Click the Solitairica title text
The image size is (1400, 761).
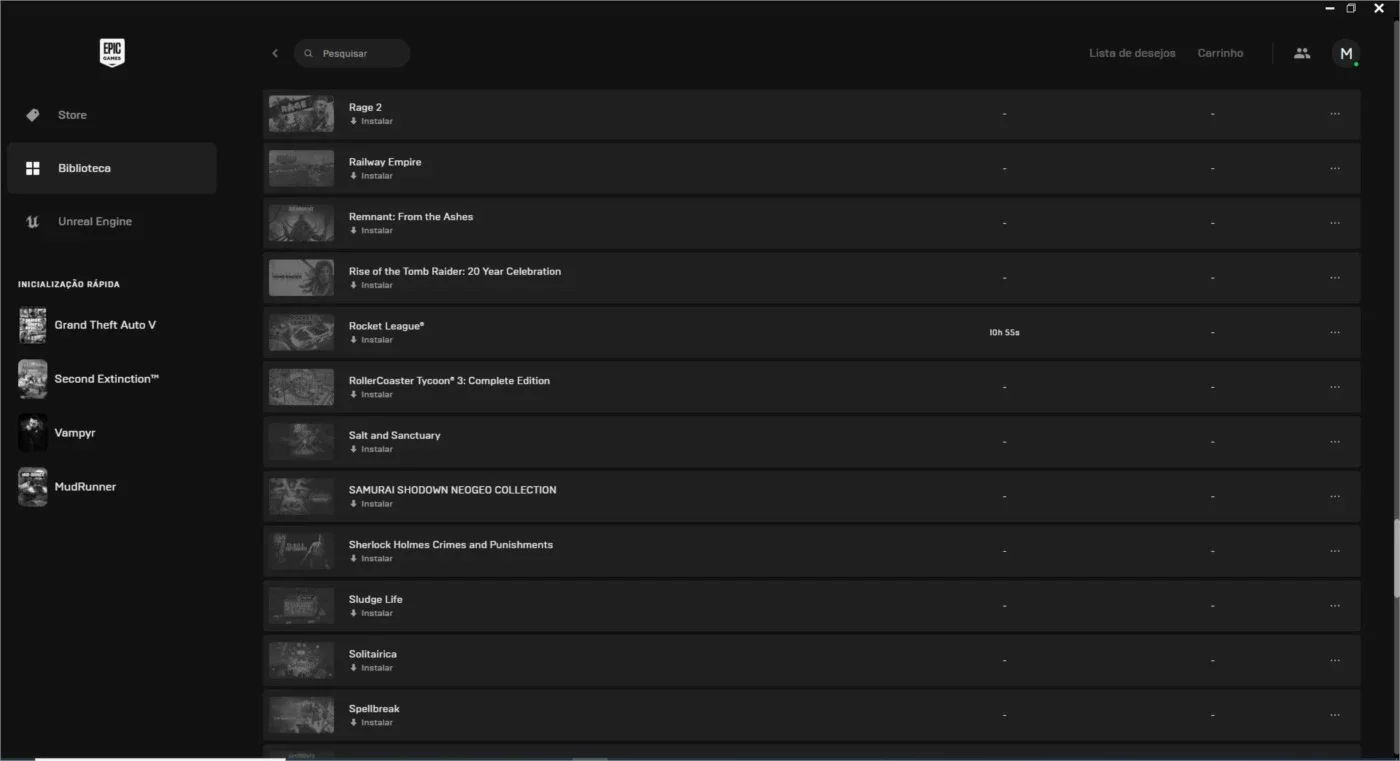tap(373, 654)
